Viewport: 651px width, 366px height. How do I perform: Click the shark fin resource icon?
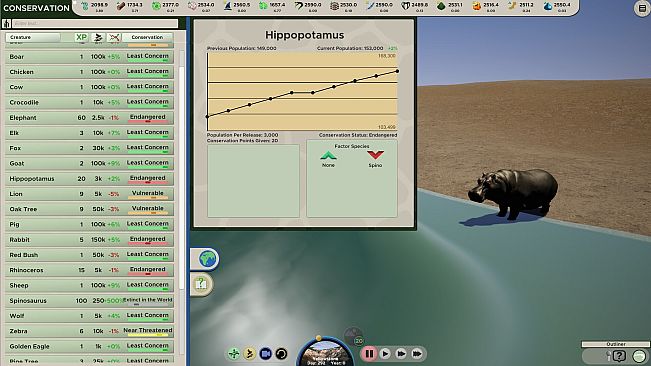click(x=228, y=6)
